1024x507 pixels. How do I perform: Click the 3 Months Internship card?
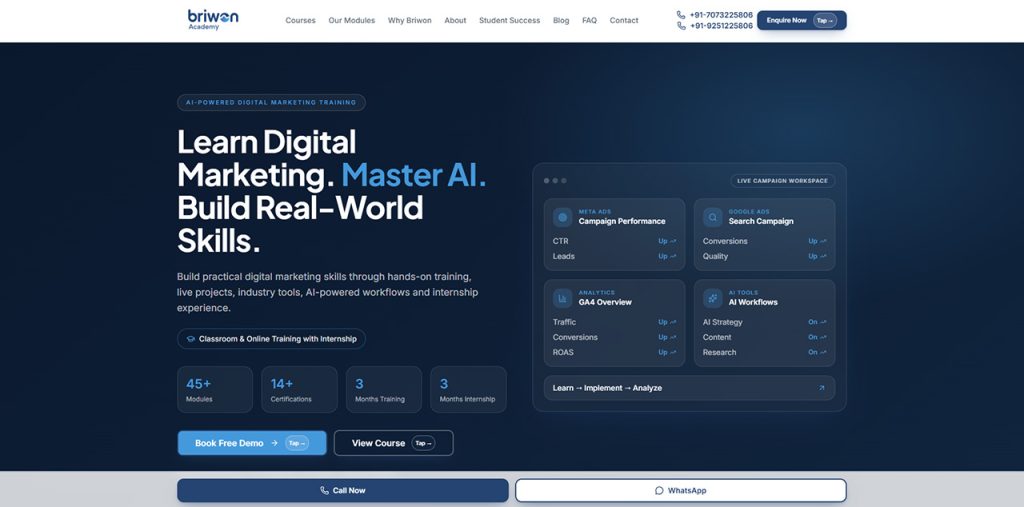(x=468, y=389)
